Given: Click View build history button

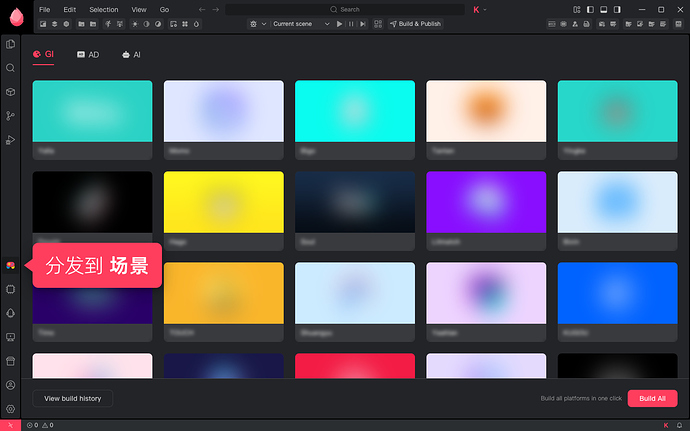Looking at the screenshot, I should click(x=73, y=398).
